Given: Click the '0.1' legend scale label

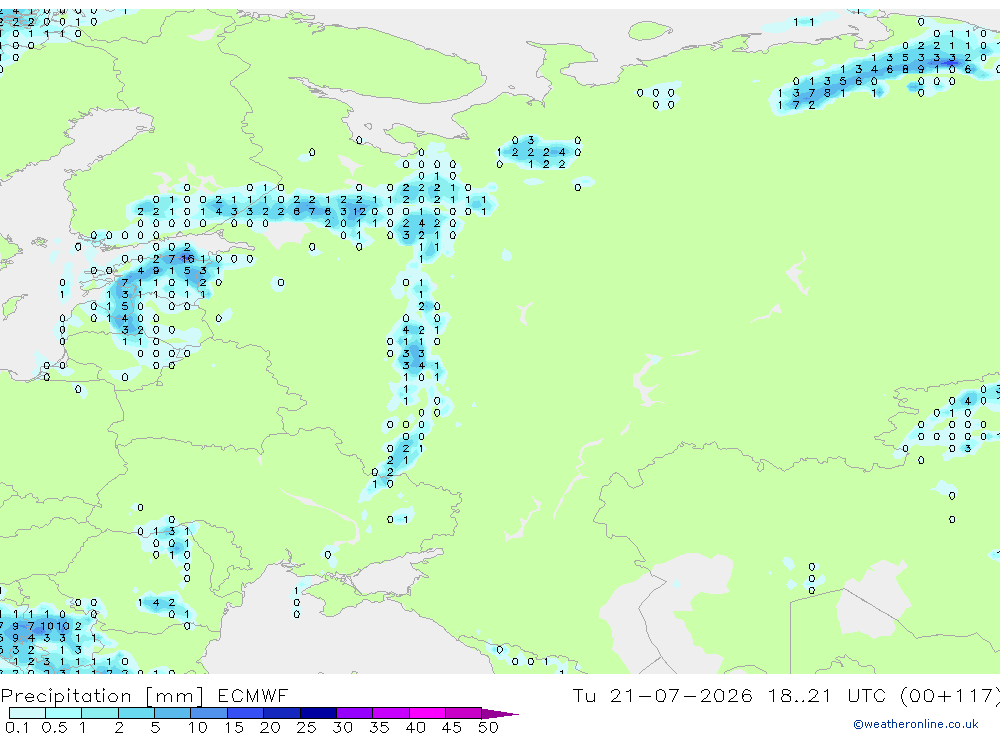Looking at the screenshot, I should pos(17,727).
